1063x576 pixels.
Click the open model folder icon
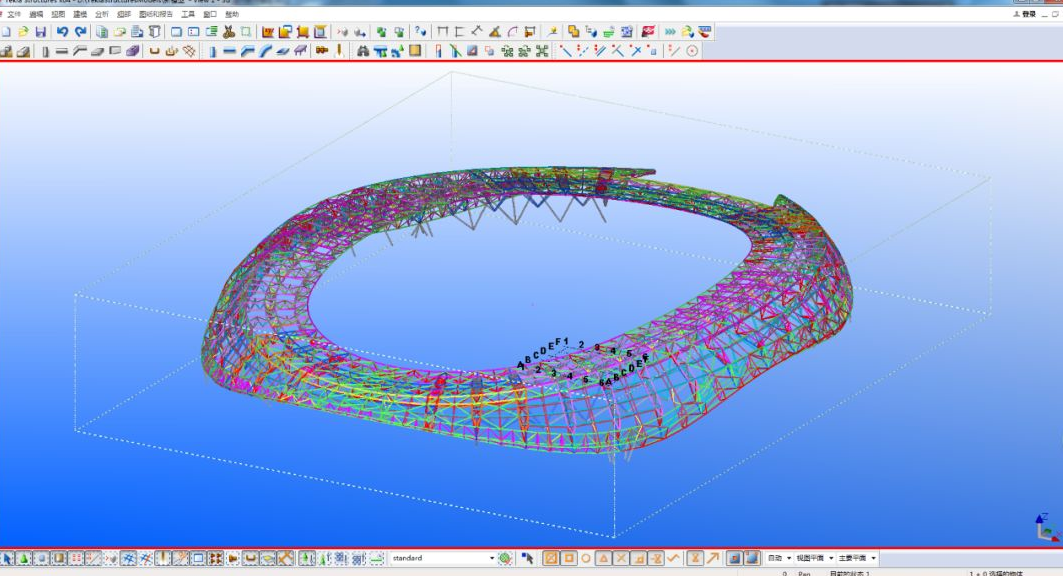coord(24,32)
